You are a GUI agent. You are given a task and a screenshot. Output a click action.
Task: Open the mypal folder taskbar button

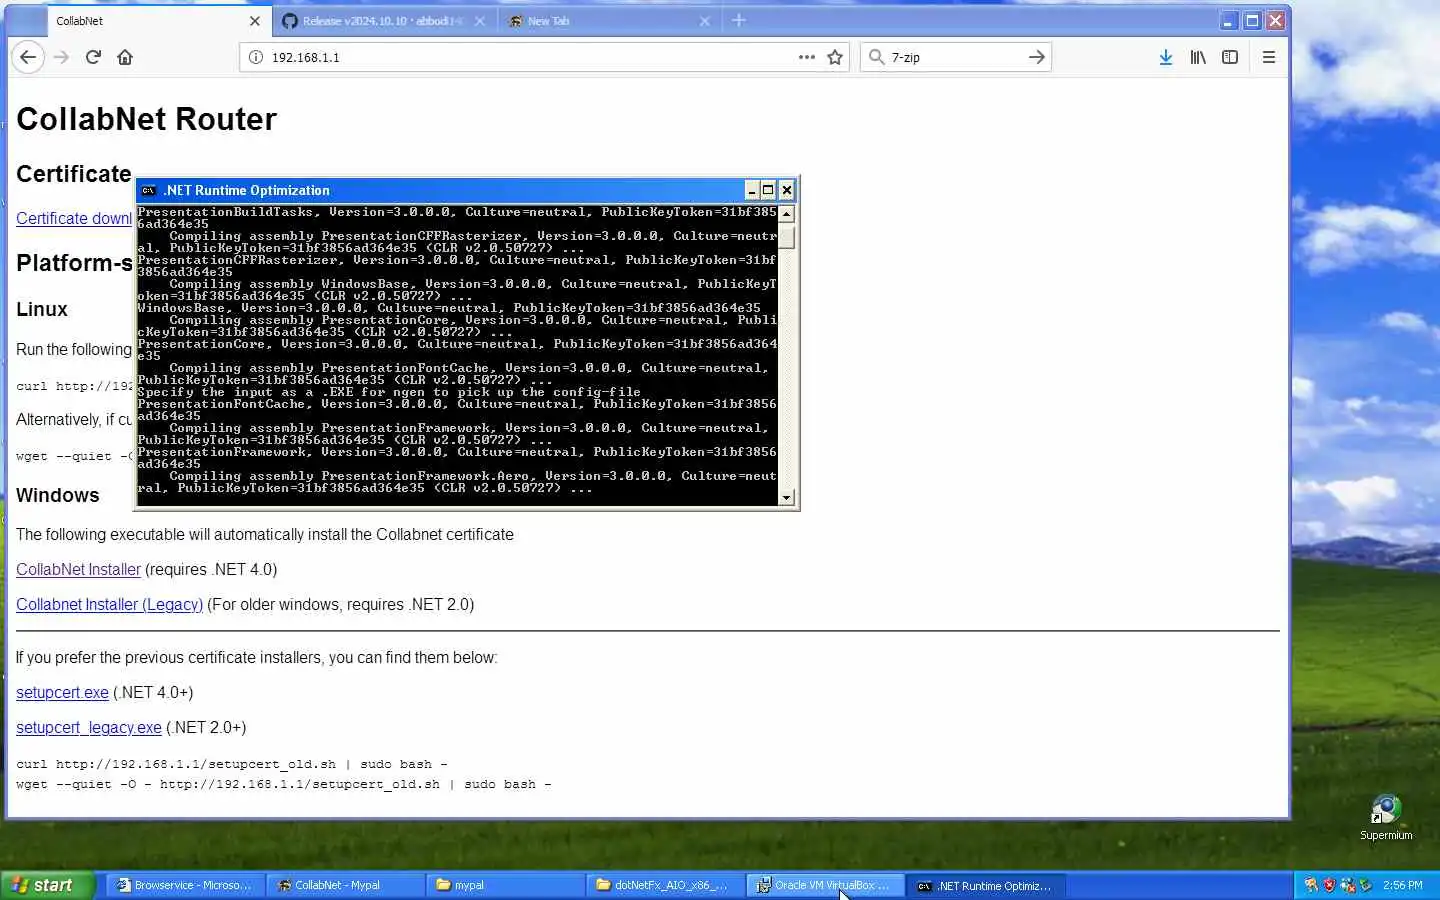505,885
